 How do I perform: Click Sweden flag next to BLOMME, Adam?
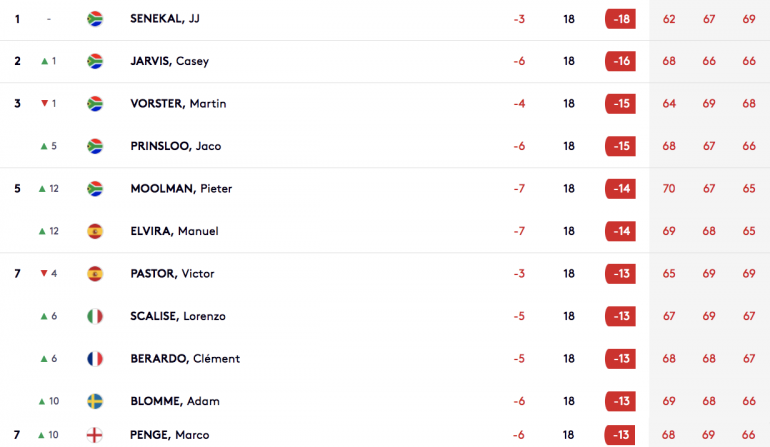pyautogui.click(x=95, y=401)
